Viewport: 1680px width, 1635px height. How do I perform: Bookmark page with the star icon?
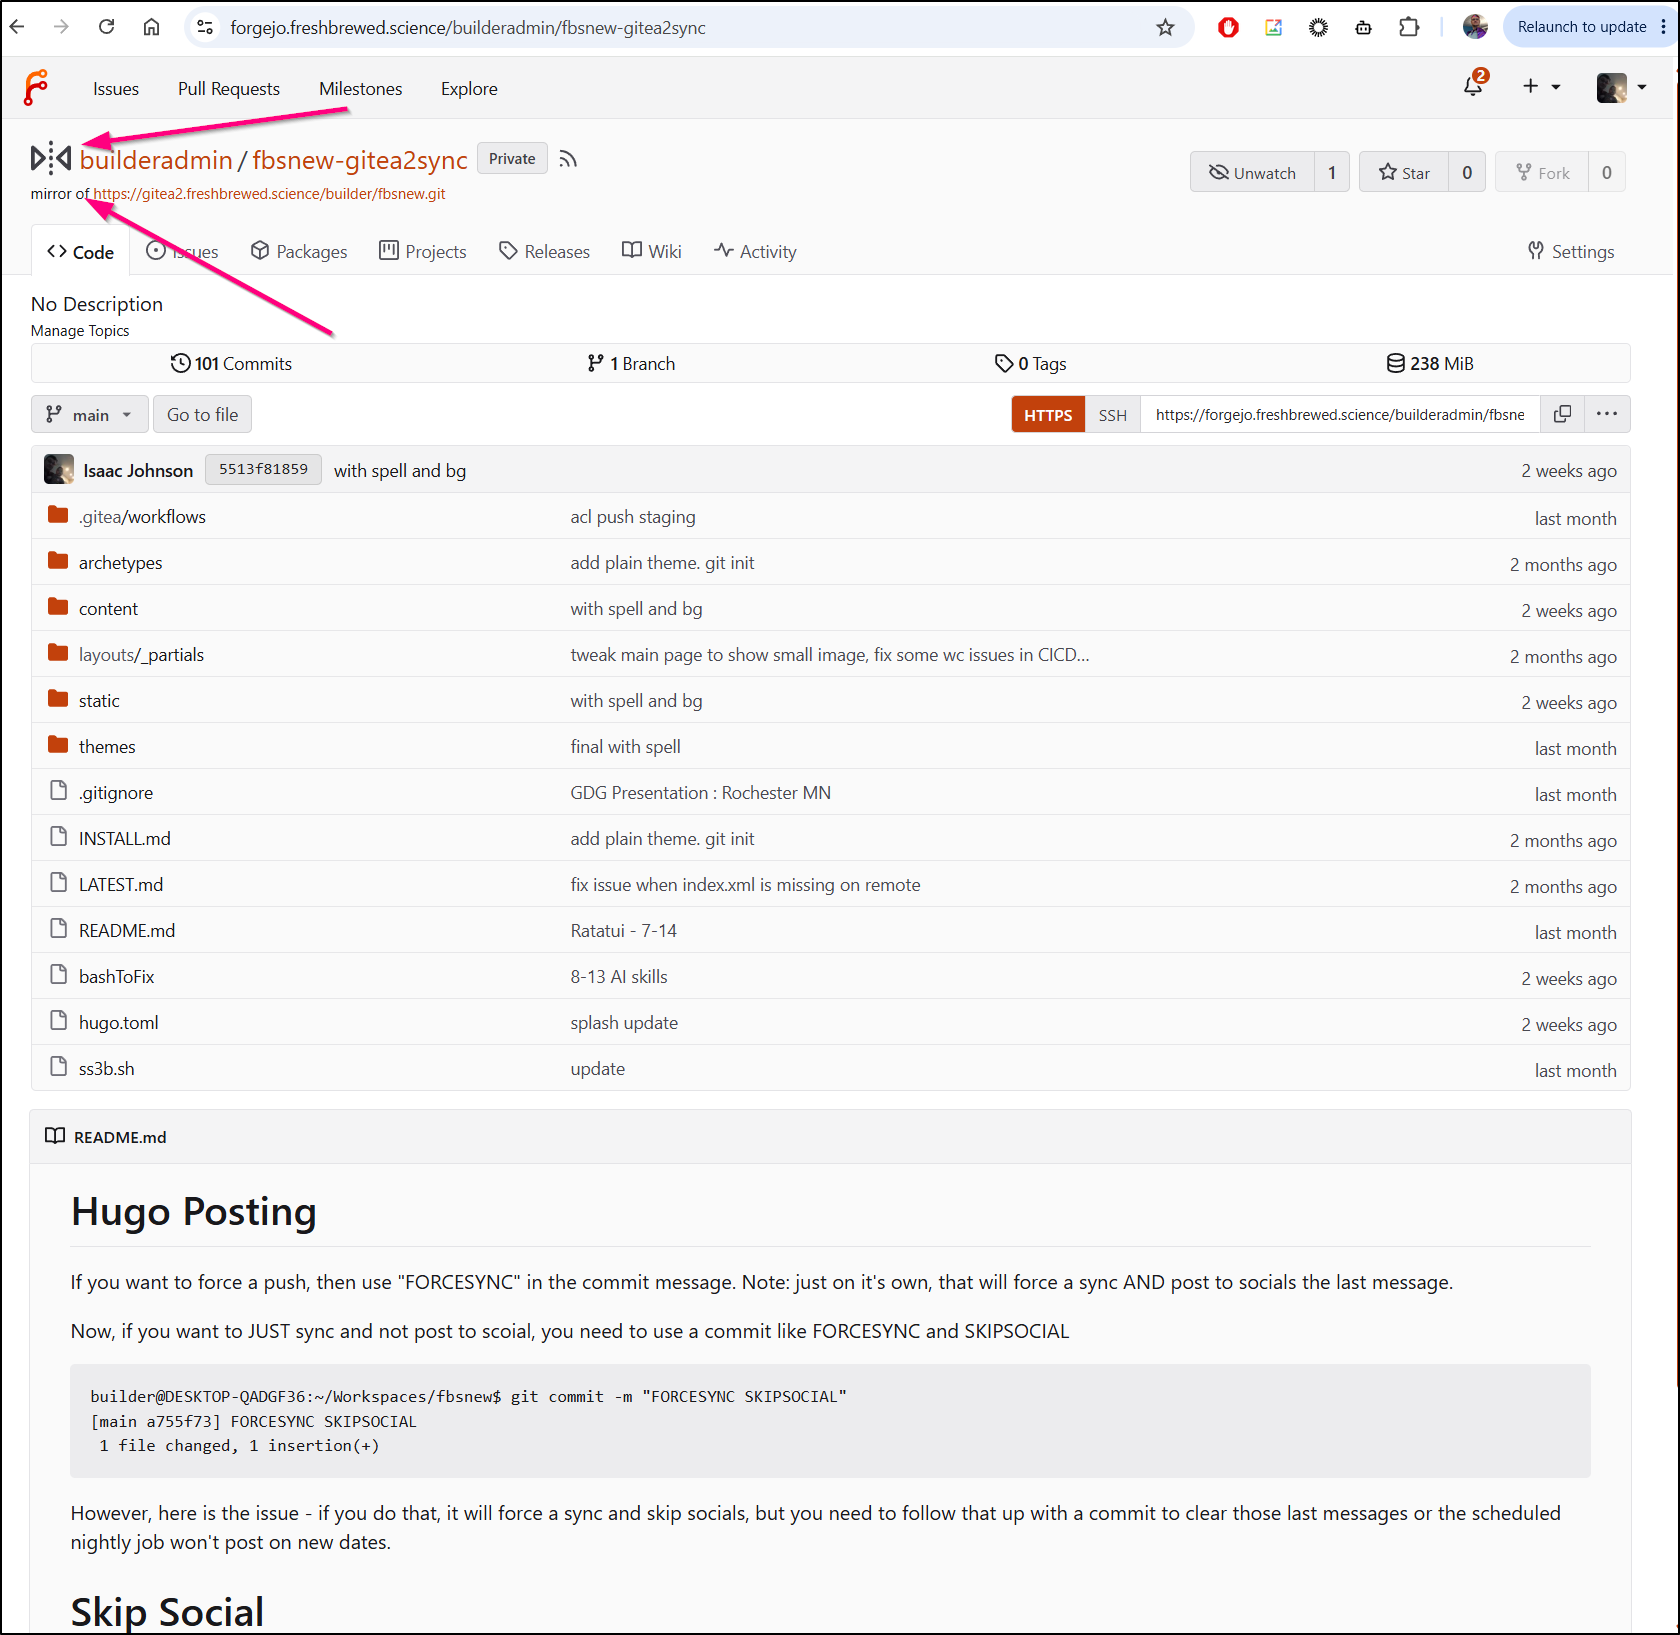[1165, 27]
